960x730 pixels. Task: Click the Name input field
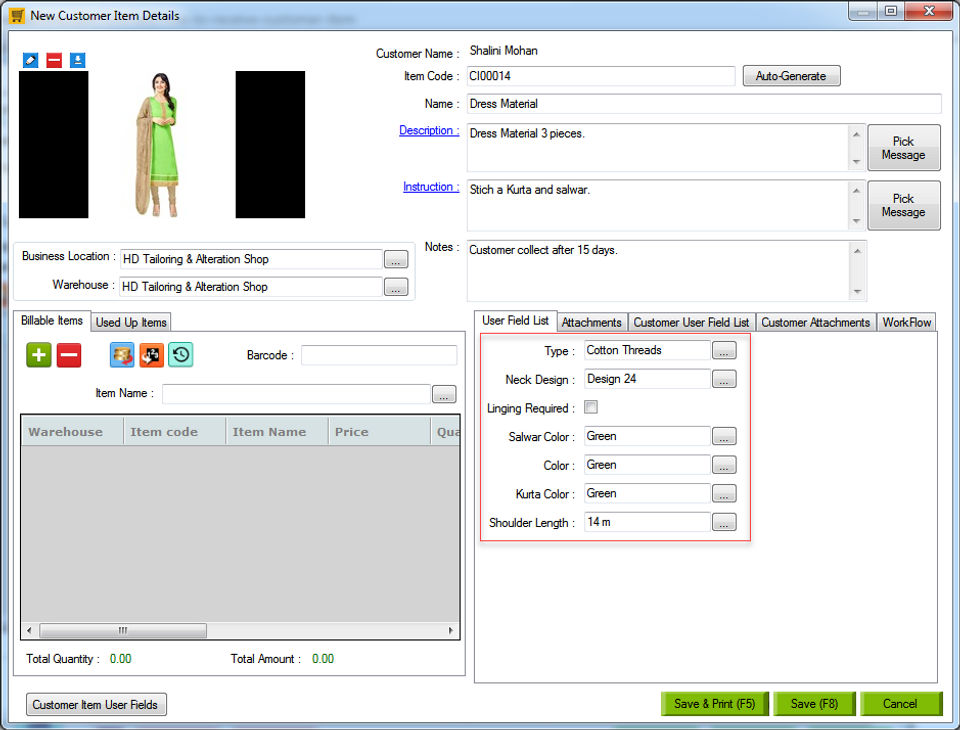pyautogui.click(x=704, y=103)
